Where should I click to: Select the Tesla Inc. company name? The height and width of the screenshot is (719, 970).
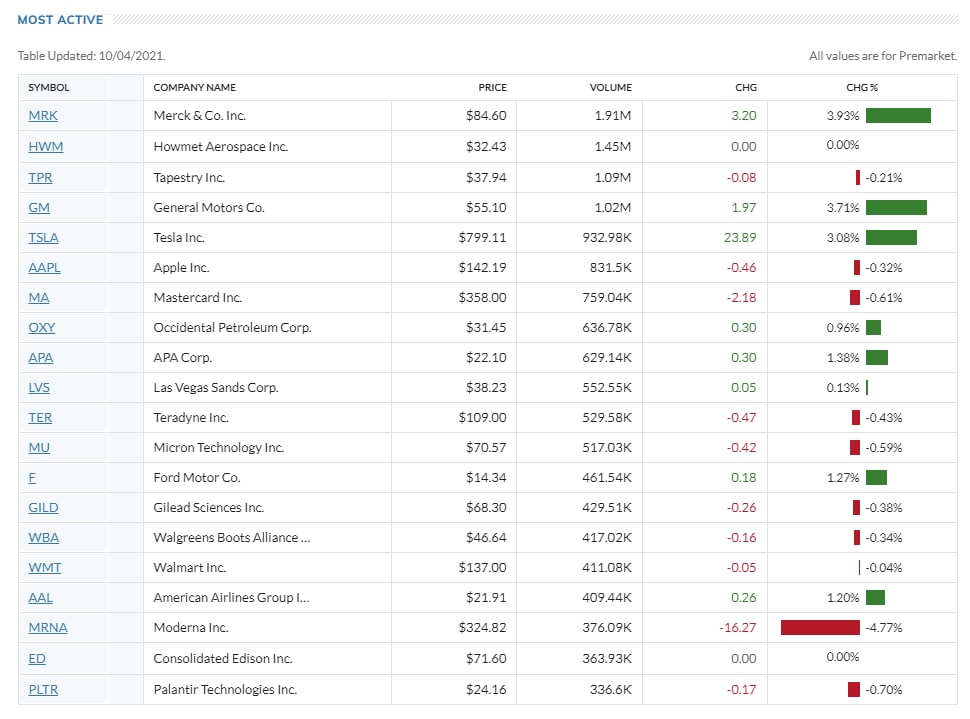(x=179, y=238)
